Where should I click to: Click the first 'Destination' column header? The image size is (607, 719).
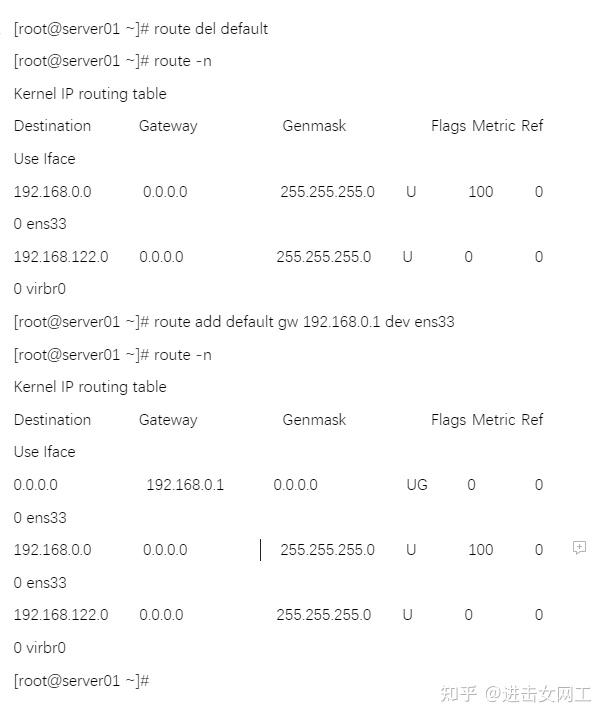click(x=52, y=126)
